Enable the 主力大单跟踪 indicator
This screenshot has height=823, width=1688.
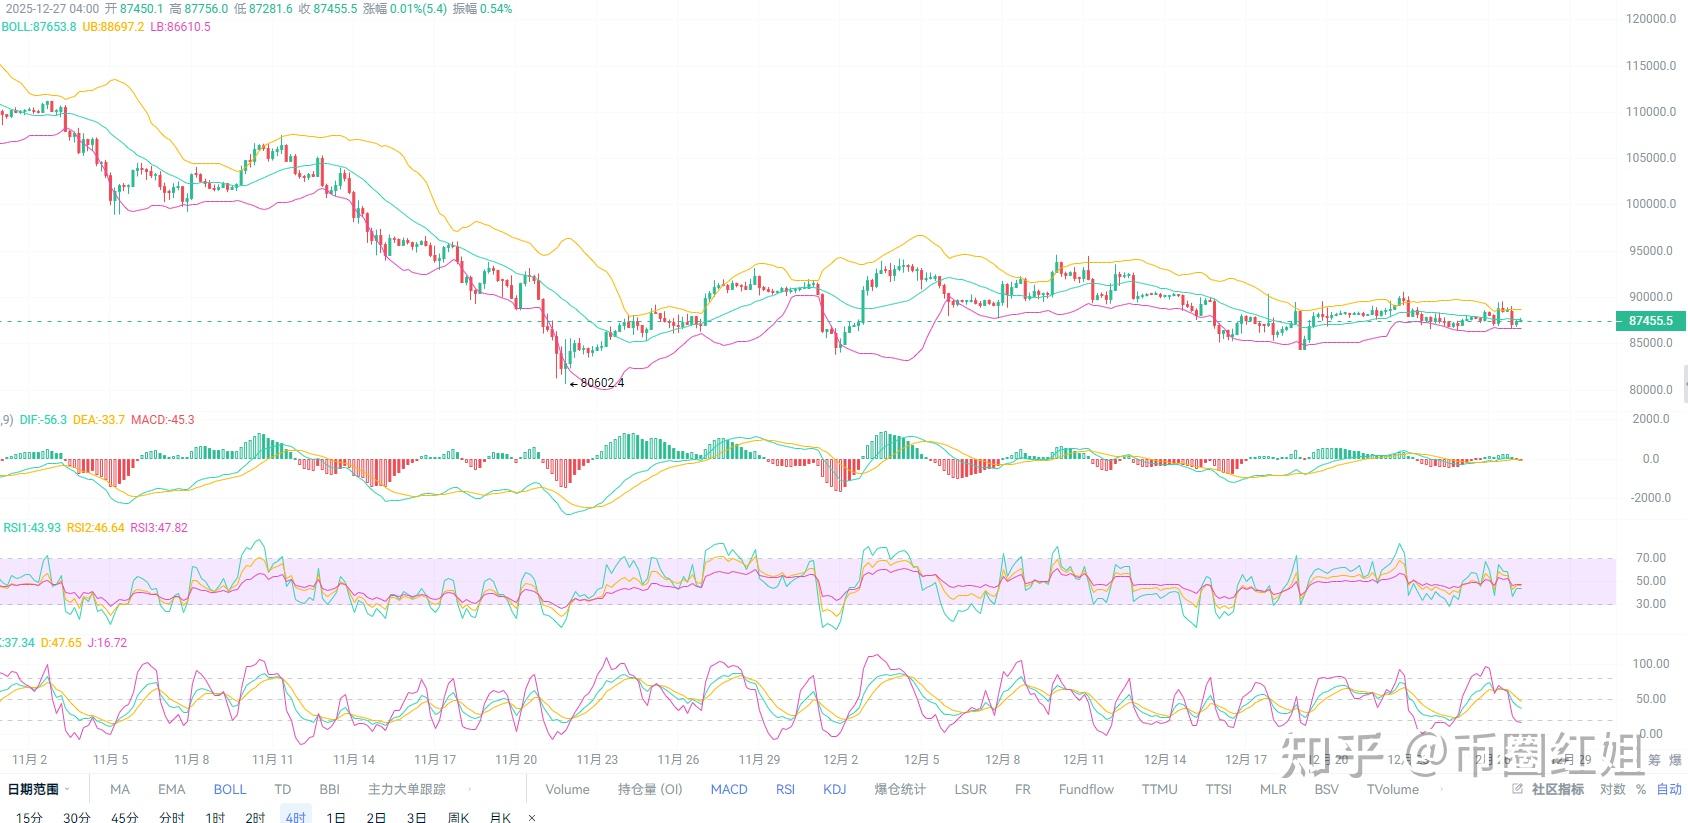pos(407,789)
